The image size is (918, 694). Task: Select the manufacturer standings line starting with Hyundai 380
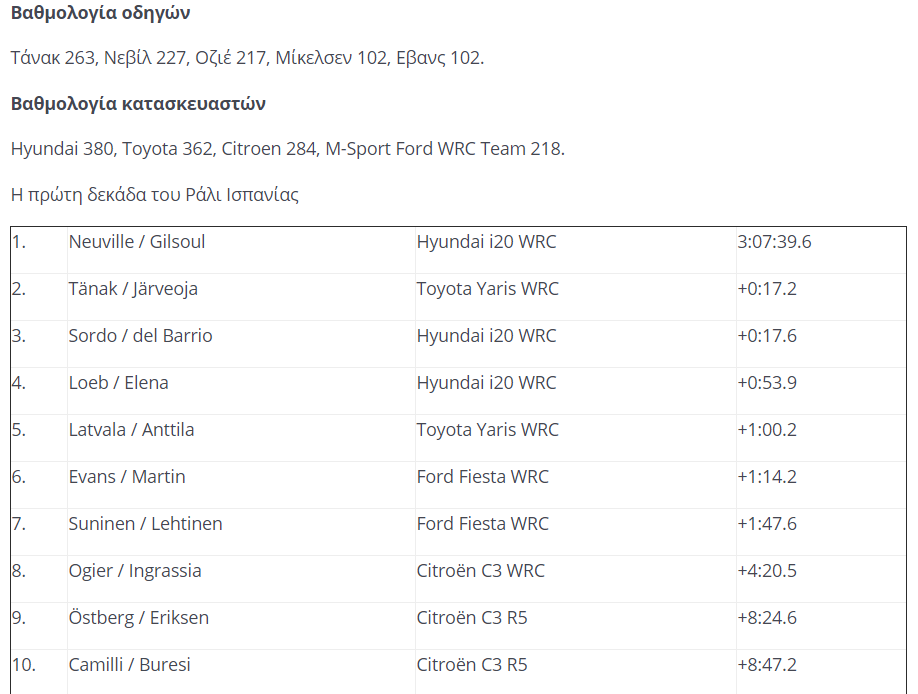[288, 149]
